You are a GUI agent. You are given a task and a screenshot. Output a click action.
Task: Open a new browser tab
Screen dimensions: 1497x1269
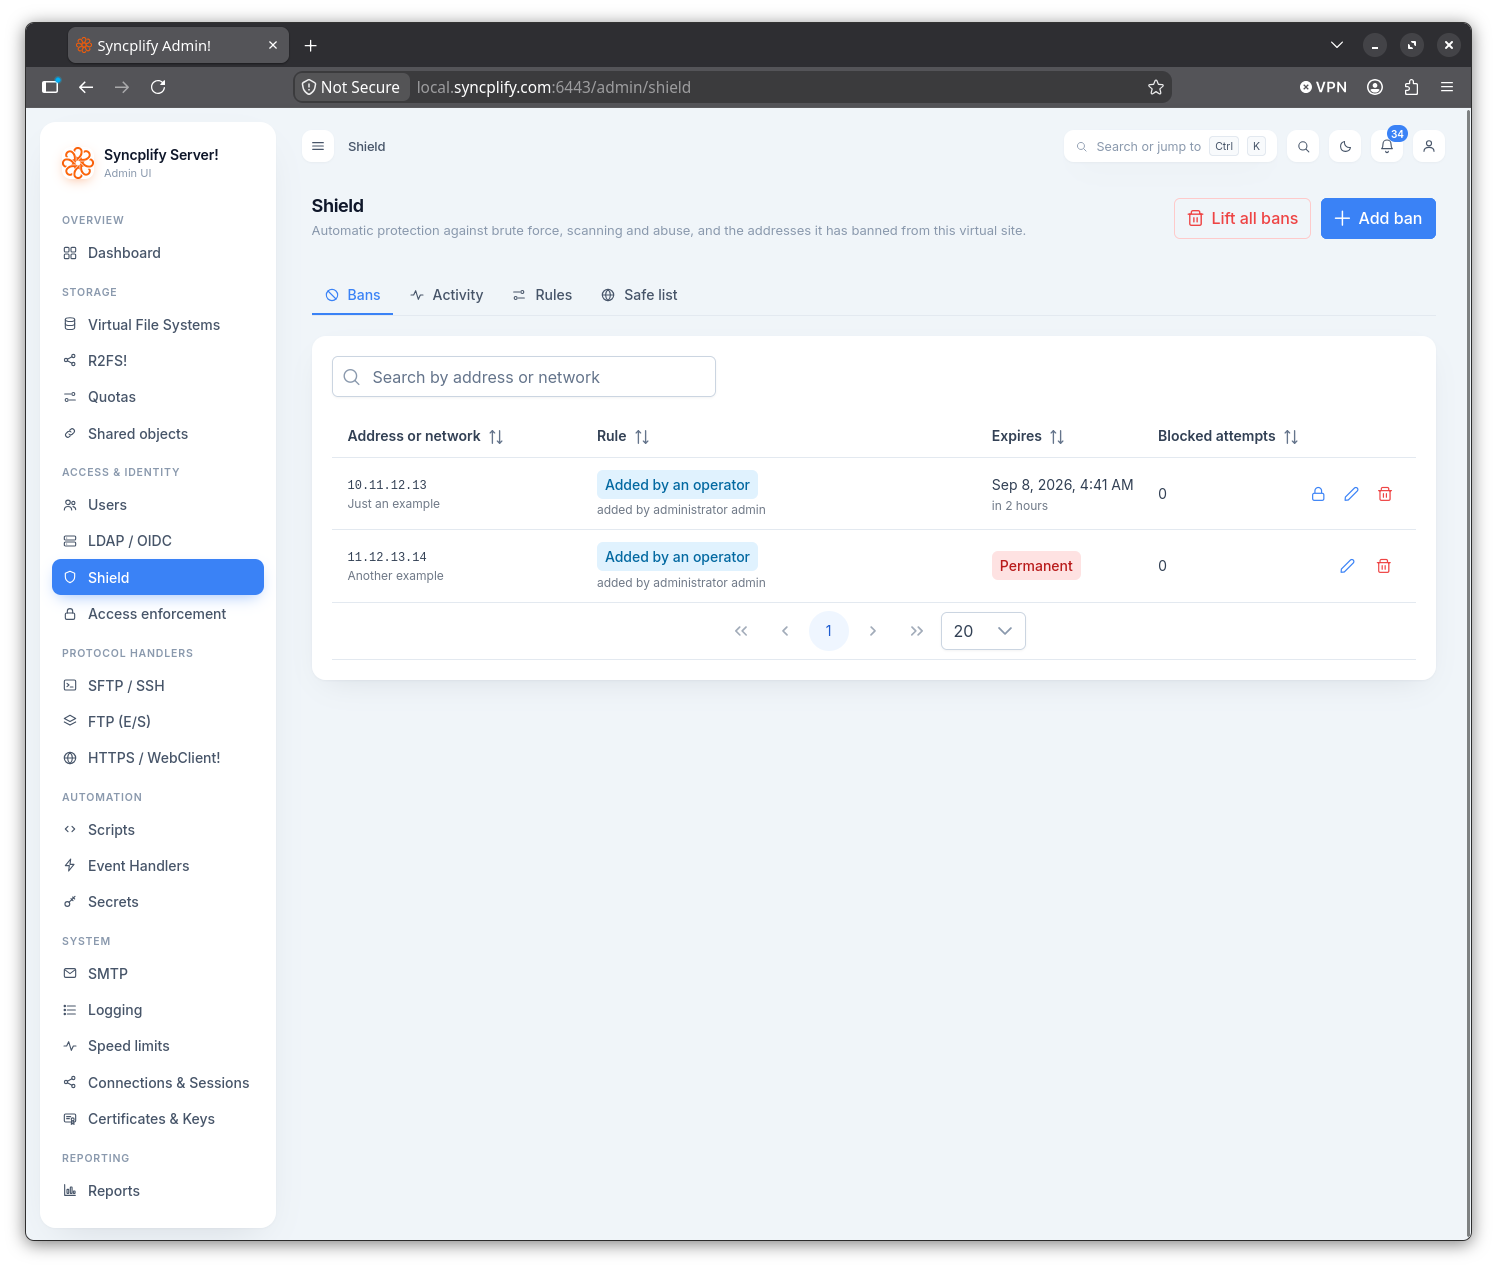pos(311,46)
